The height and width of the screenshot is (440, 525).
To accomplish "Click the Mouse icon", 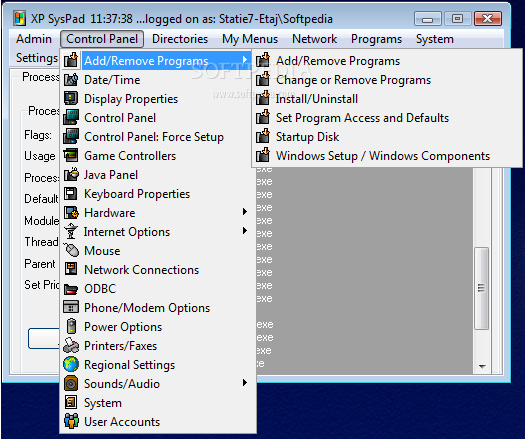I will [71, 250].
